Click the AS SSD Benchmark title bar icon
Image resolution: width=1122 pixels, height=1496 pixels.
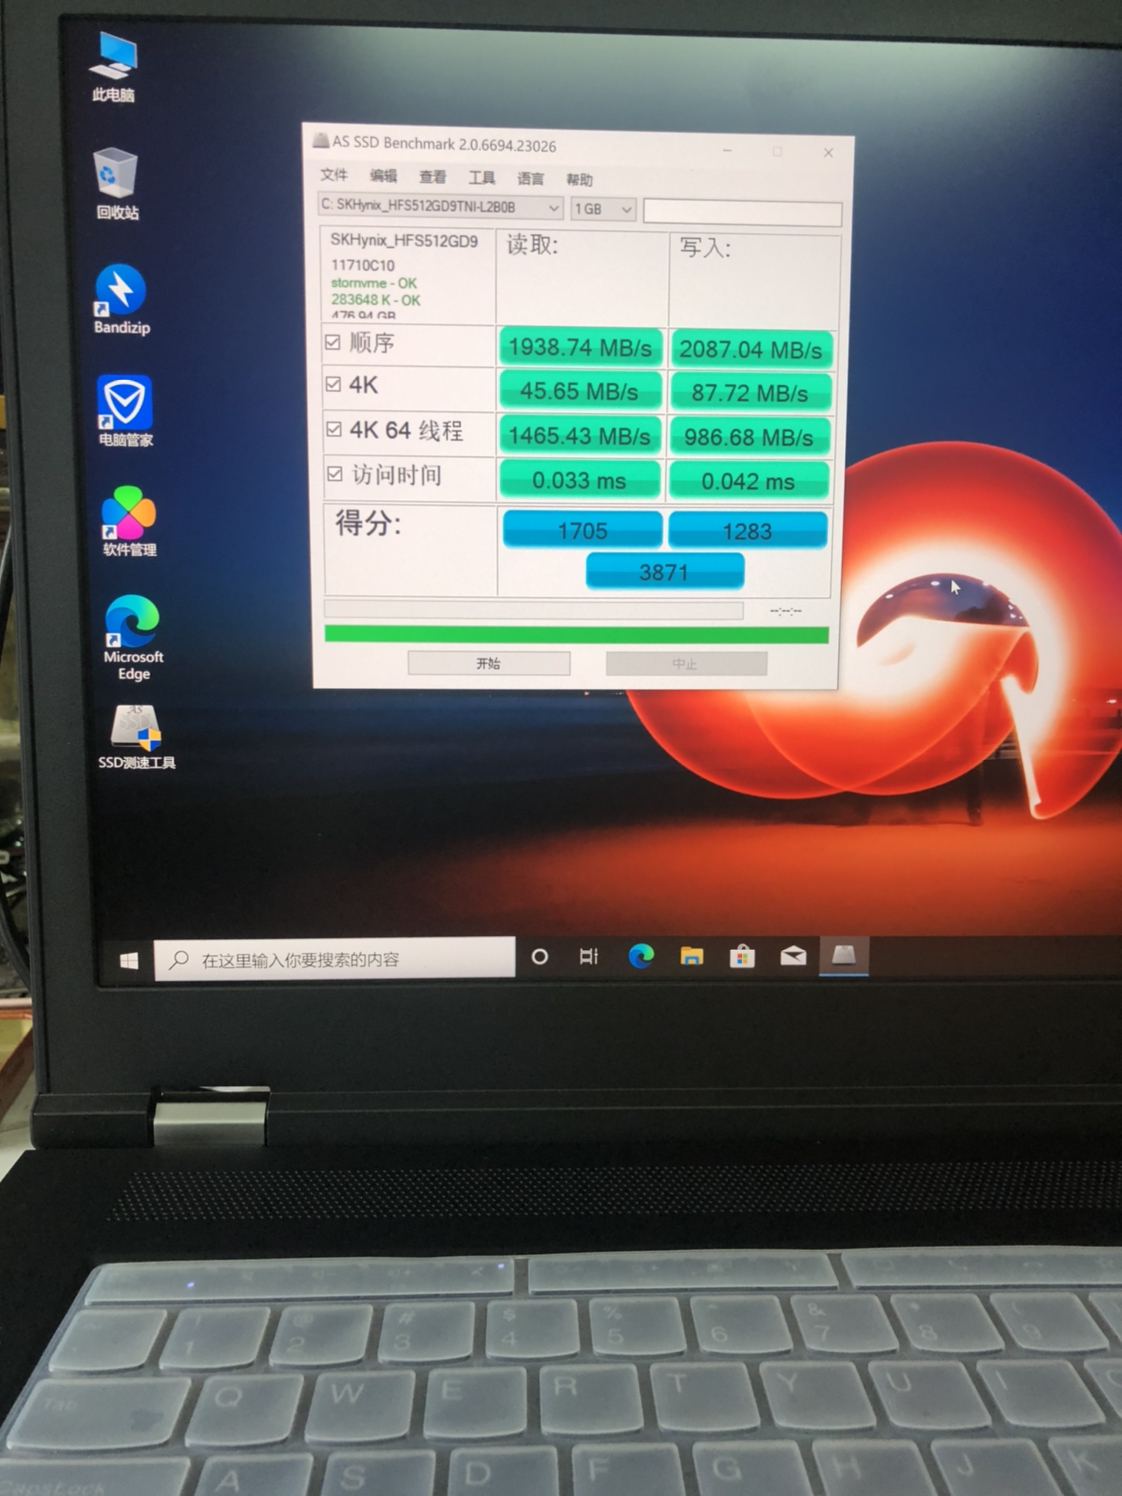[320, 141]
